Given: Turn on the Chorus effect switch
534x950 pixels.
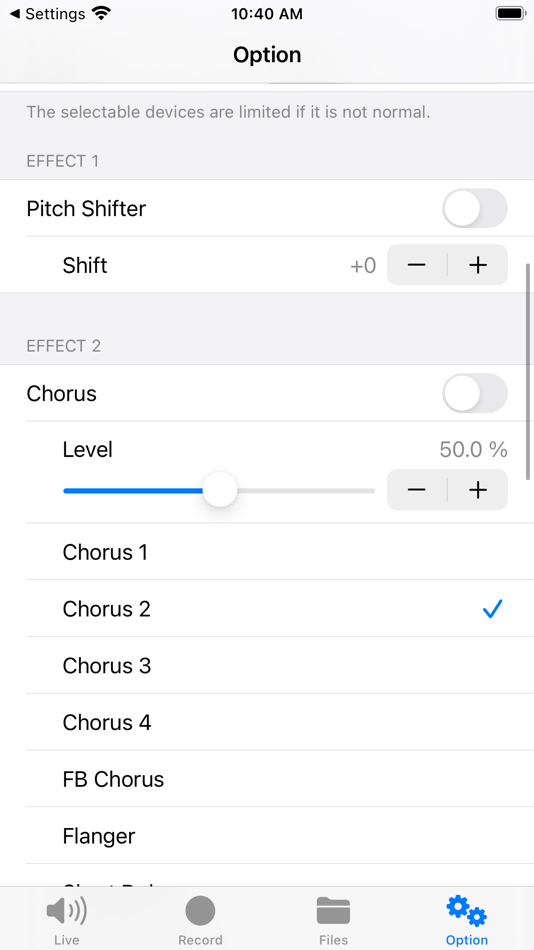Looking at the screenshot, I should pyautogui.click(x=475, y=393).
